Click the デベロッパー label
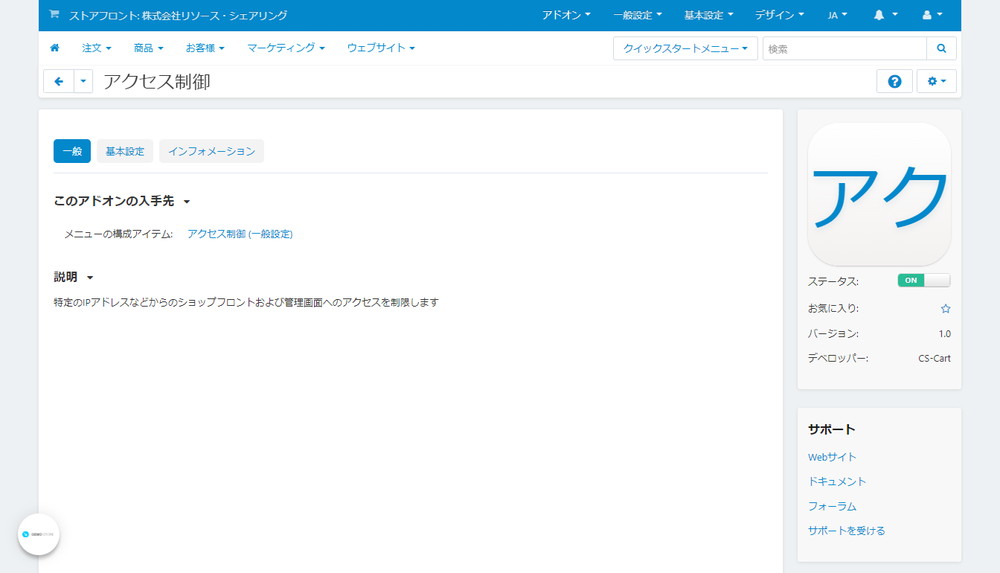This screenshot has width=1000, height=573. (x=838, y=359)
